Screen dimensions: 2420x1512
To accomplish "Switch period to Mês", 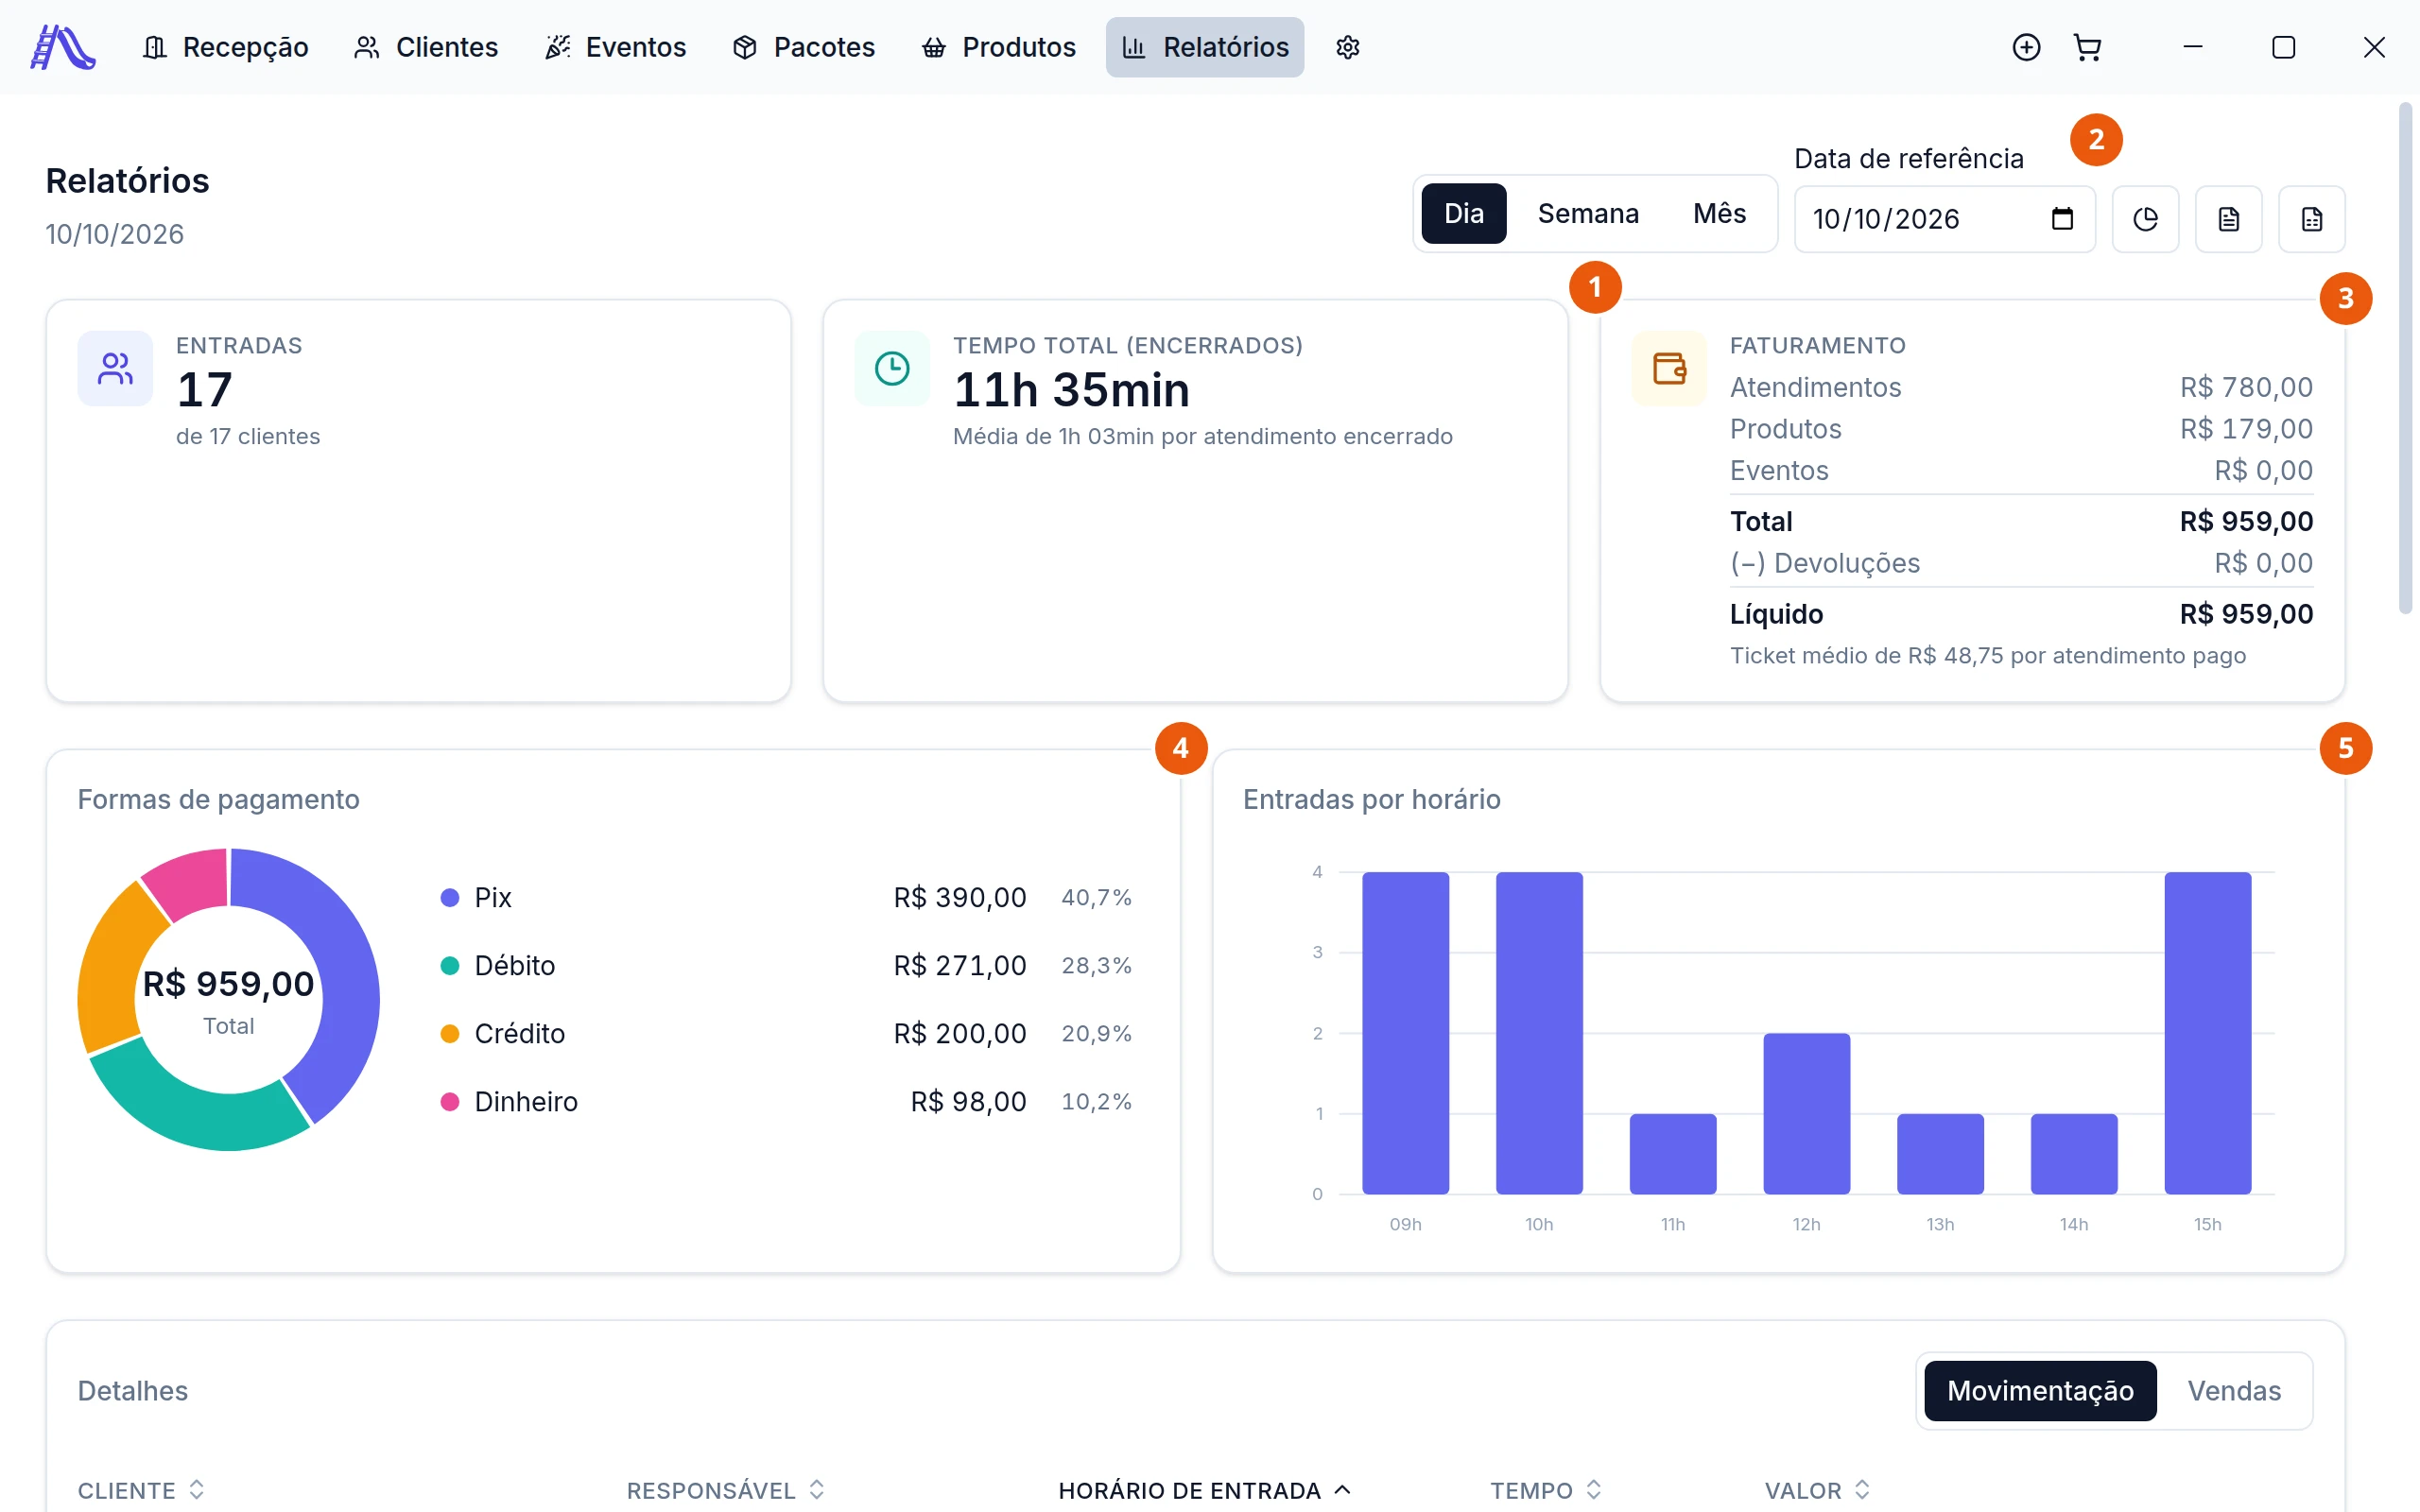I will (1719, 214).
